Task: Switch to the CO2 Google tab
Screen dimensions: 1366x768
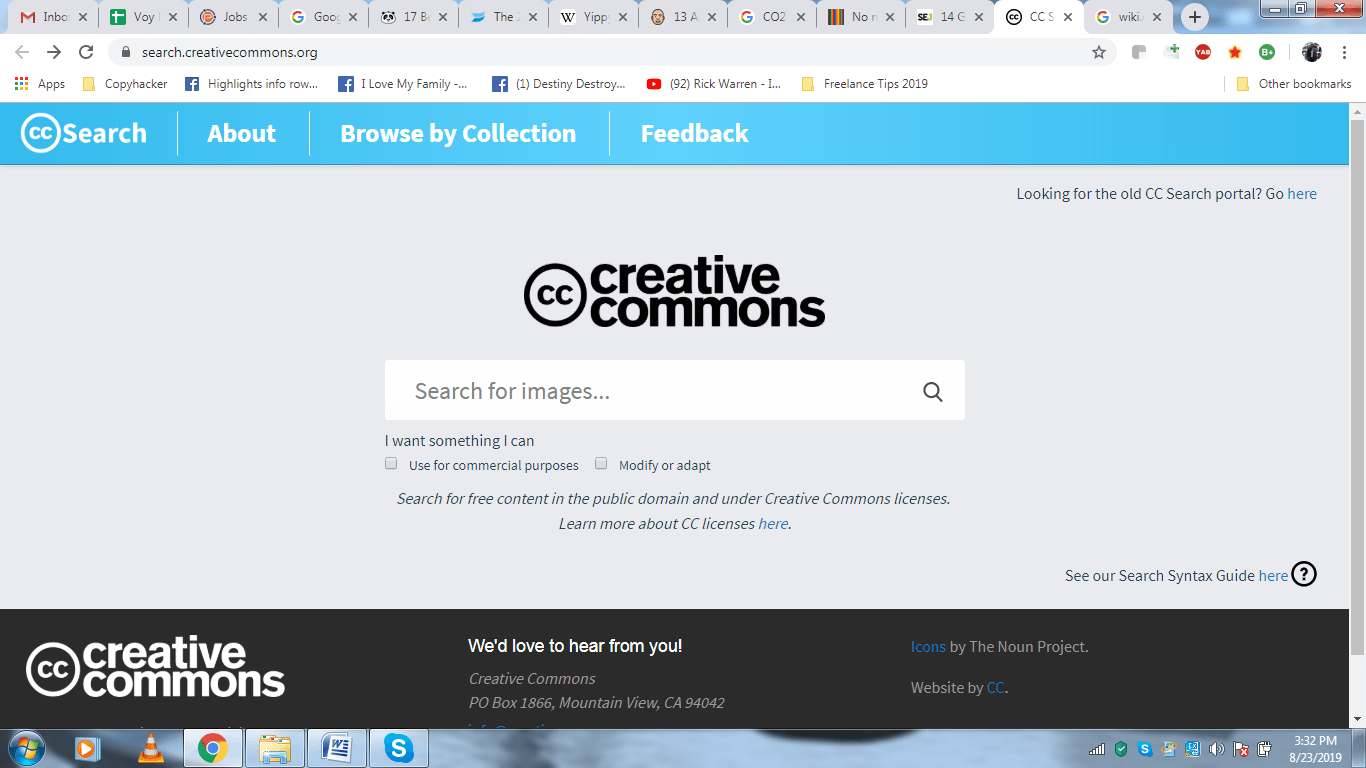Action: point(773,17)
